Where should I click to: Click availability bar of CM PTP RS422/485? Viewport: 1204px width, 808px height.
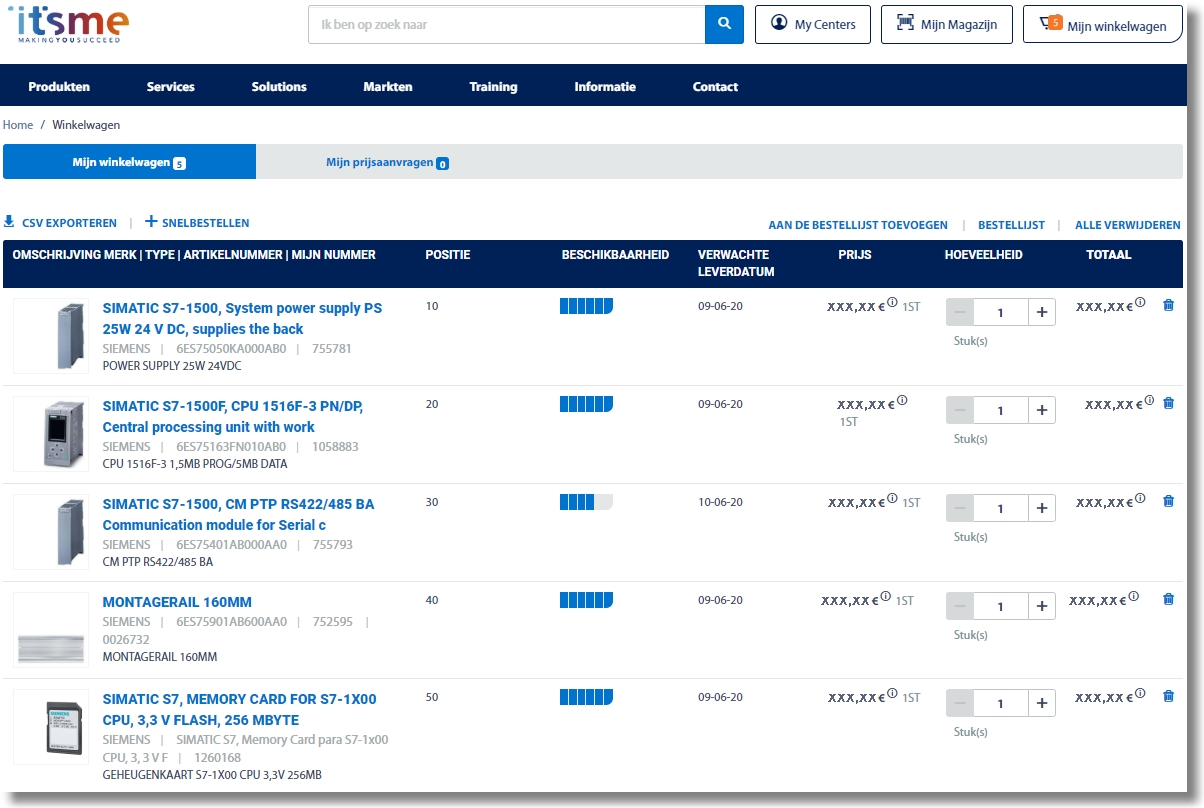tap(586, 502)
